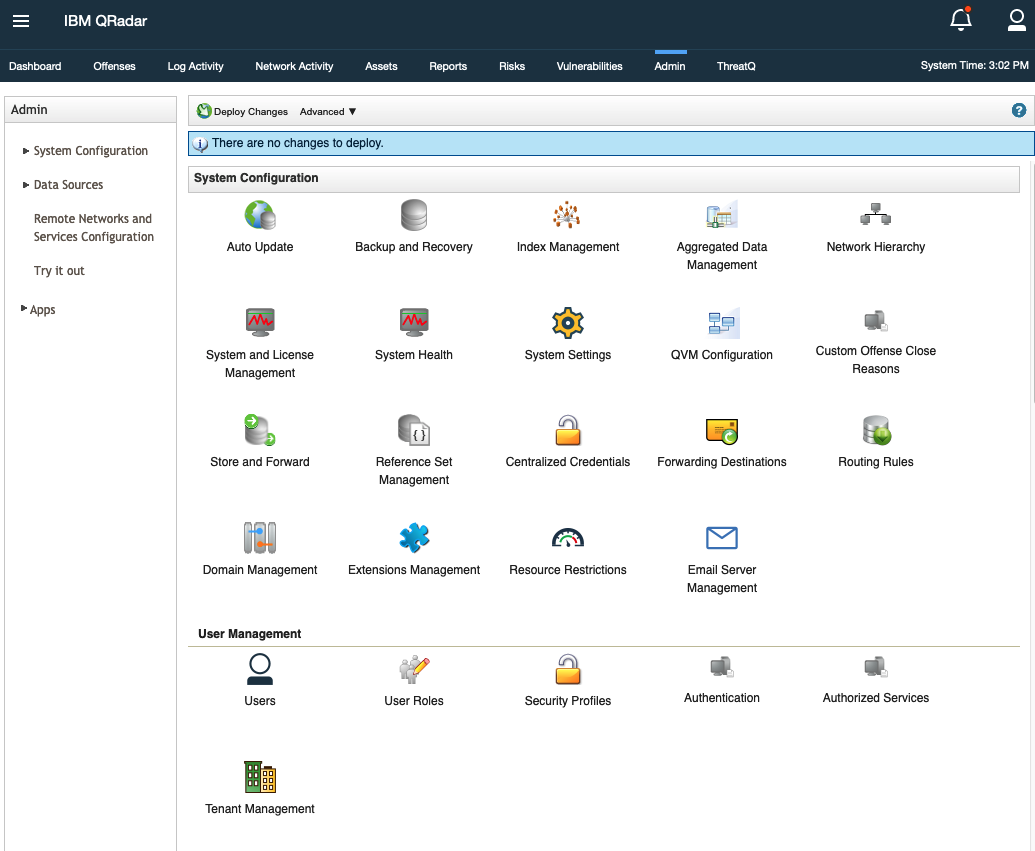
Task: Switch to the Vulnerabilities tab
Action: click(x=589, y=66)
